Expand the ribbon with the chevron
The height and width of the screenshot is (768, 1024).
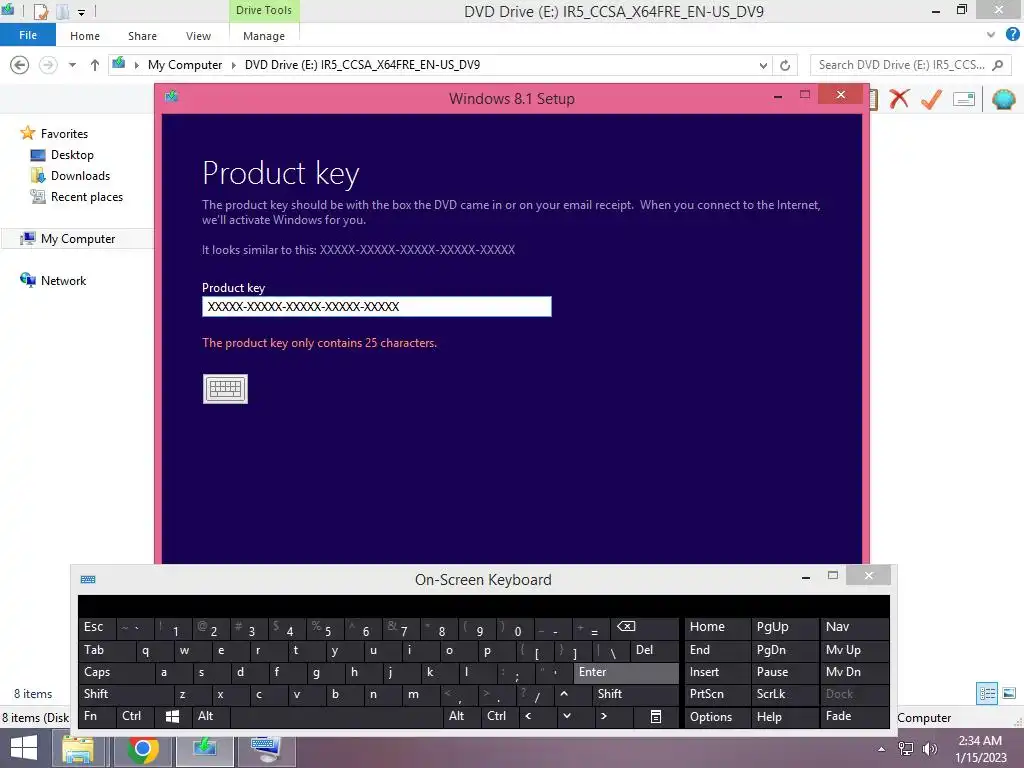coord(991,35)
